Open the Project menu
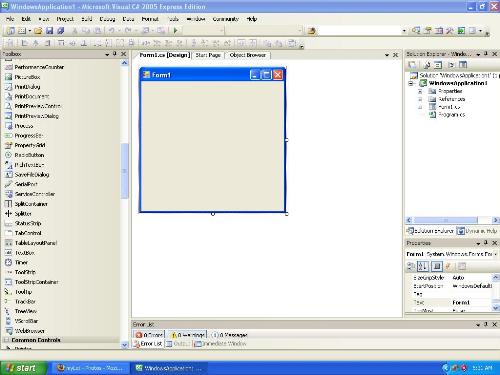Image resolution: width=500 pixels, height=375 pixels. point(65,19)
